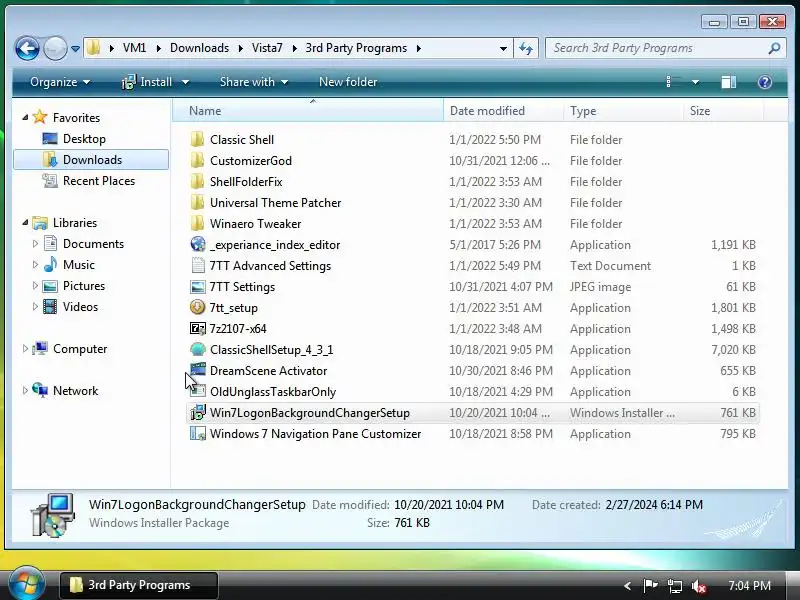Select the 7z2107-x64 application icon

click(197, 329)
